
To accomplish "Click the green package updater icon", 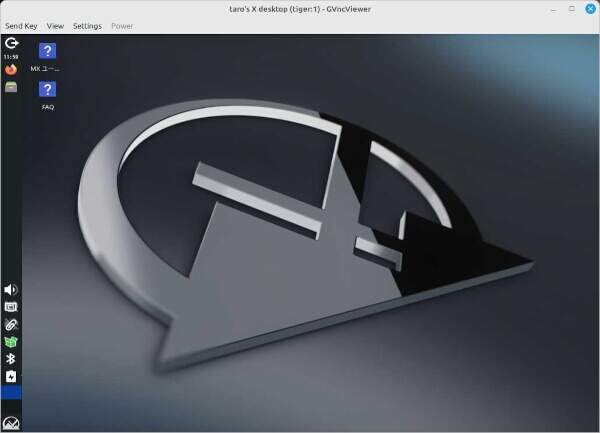I will pos(11,342).
